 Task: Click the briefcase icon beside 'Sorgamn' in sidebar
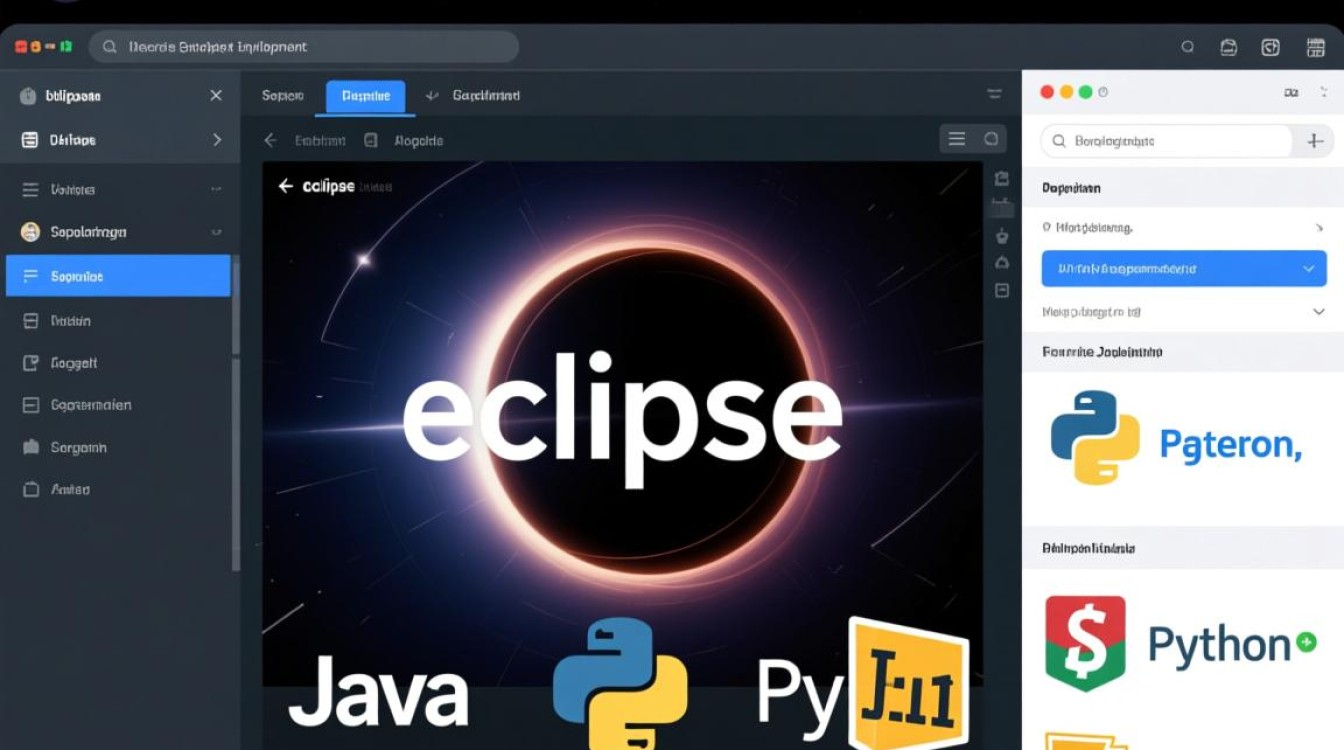click(30, 448)
